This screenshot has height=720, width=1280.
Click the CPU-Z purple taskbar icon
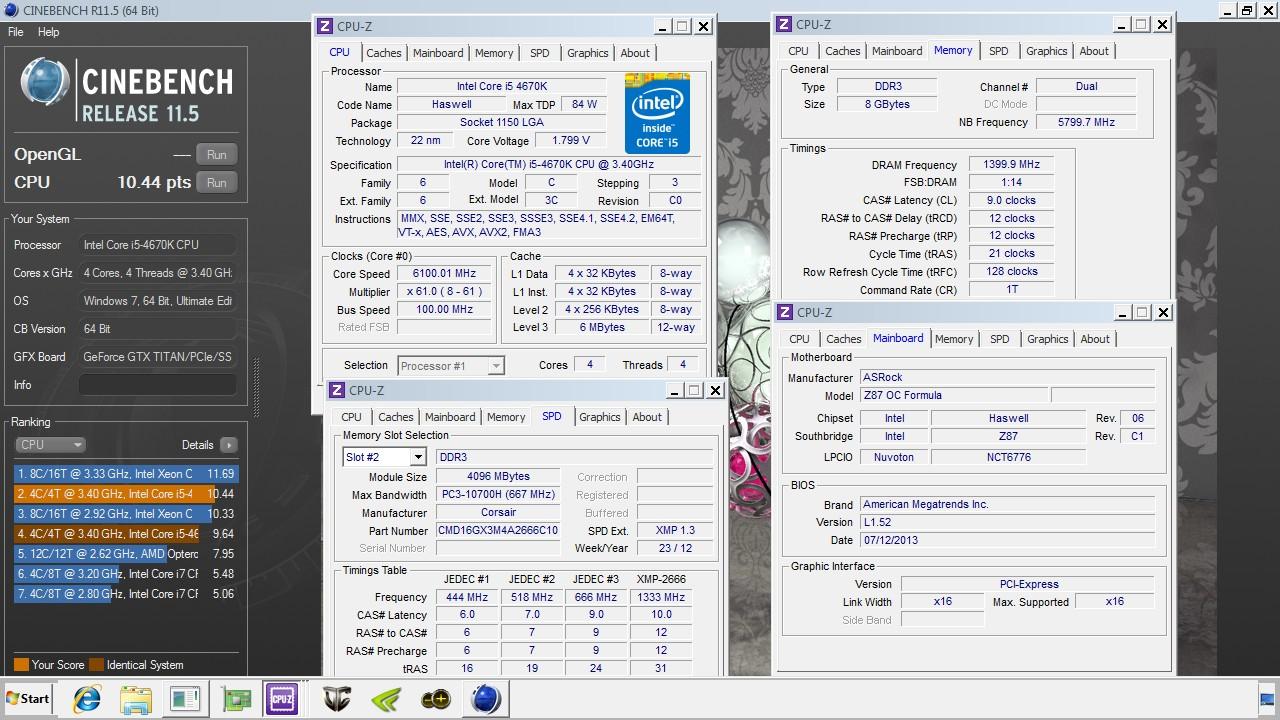[x=283, y=699]
